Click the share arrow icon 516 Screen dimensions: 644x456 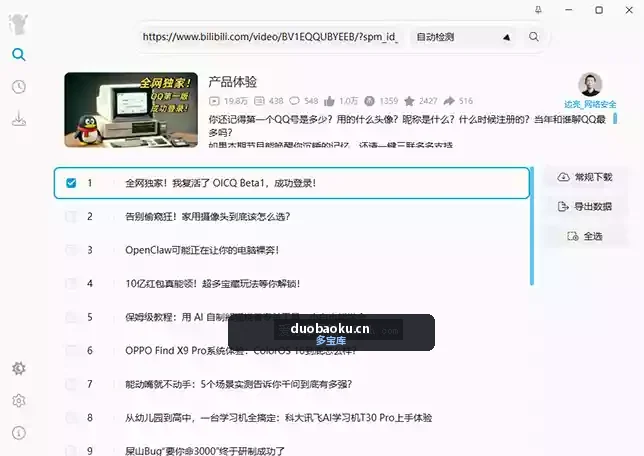(449, 101)
